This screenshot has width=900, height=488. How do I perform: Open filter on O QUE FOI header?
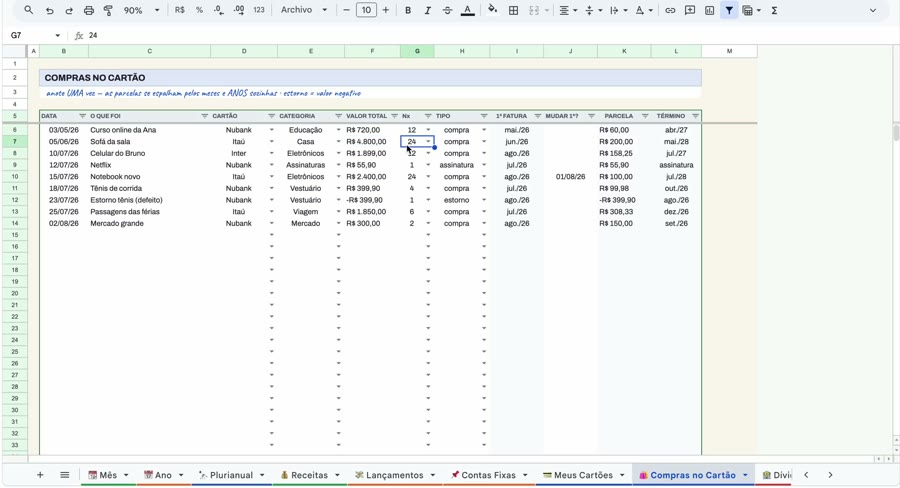[204, 116]
